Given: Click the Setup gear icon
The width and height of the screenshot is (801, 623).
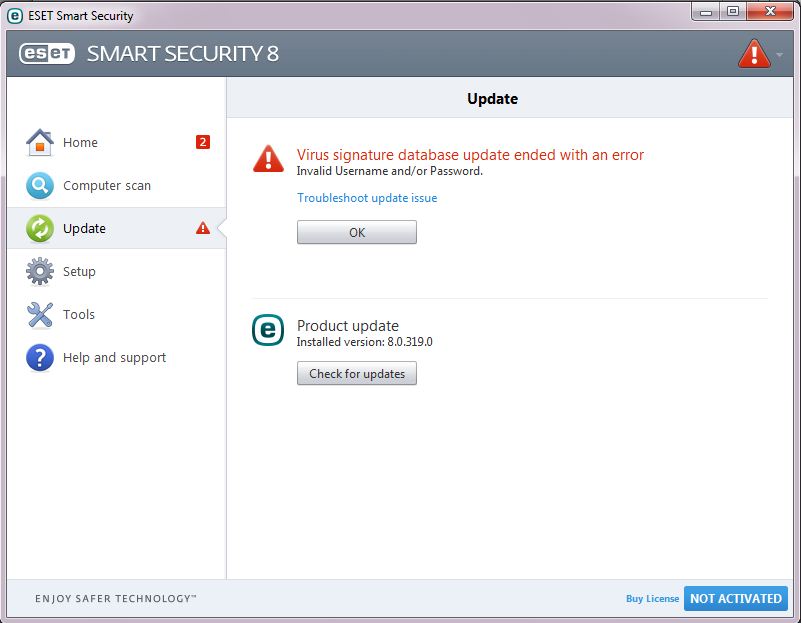Looking at the screenshot, I should (x=39, y=272).
